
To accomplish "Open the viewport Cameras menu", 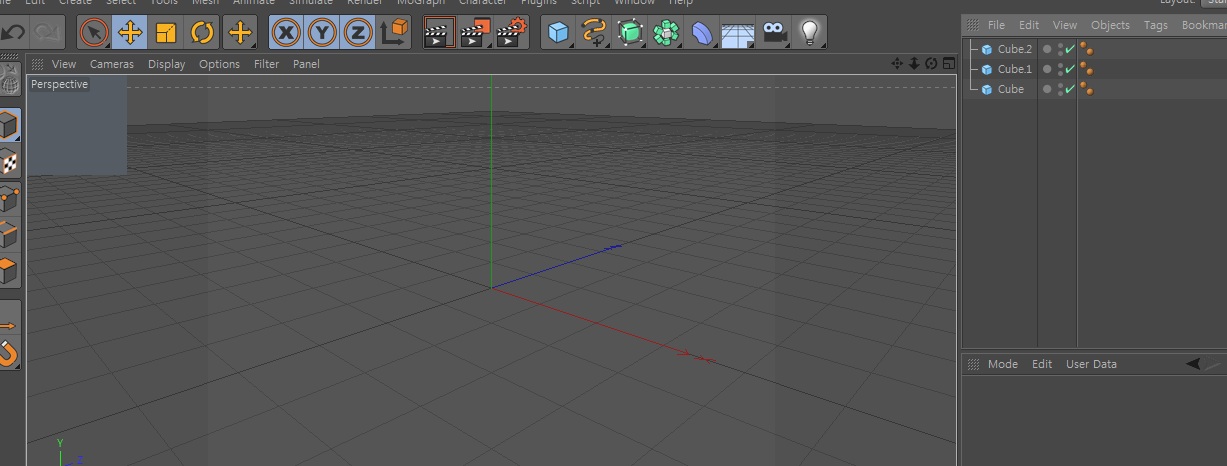I will (x=112, y=64).
